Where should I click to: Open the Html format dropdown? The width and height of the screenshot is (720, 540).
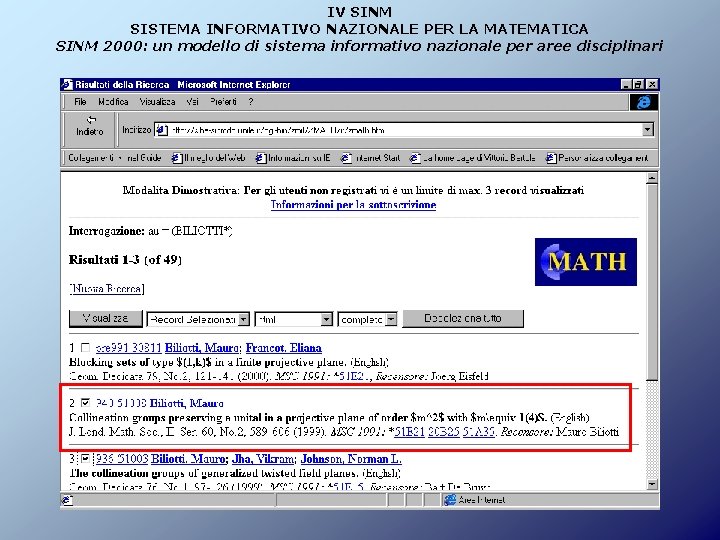tap(293, 319)
